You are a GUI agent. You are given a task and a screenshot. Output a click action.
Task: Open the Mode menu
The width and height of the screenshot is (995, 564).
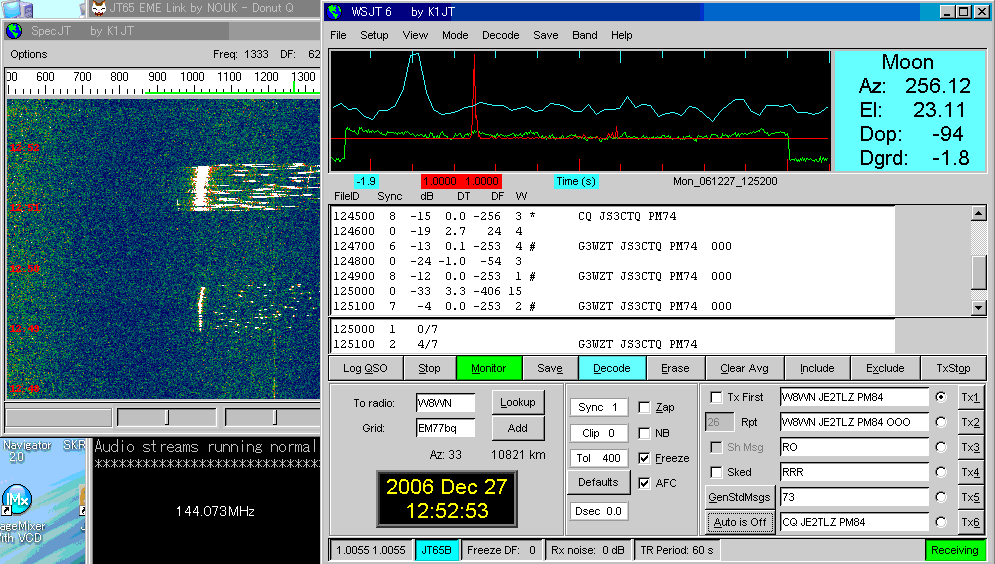[455, 35]
